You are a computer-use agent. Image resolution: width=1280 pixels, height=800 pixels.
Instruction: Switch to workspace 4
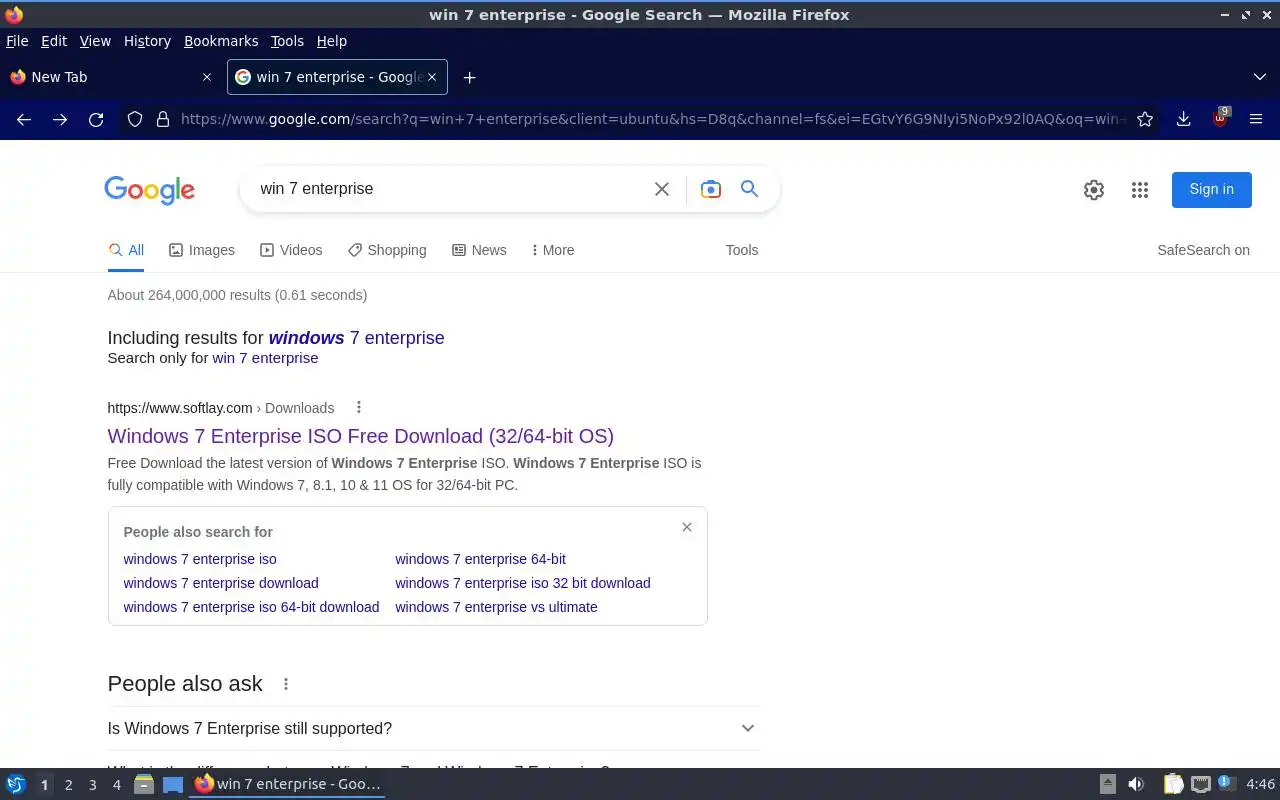(116, 785)
